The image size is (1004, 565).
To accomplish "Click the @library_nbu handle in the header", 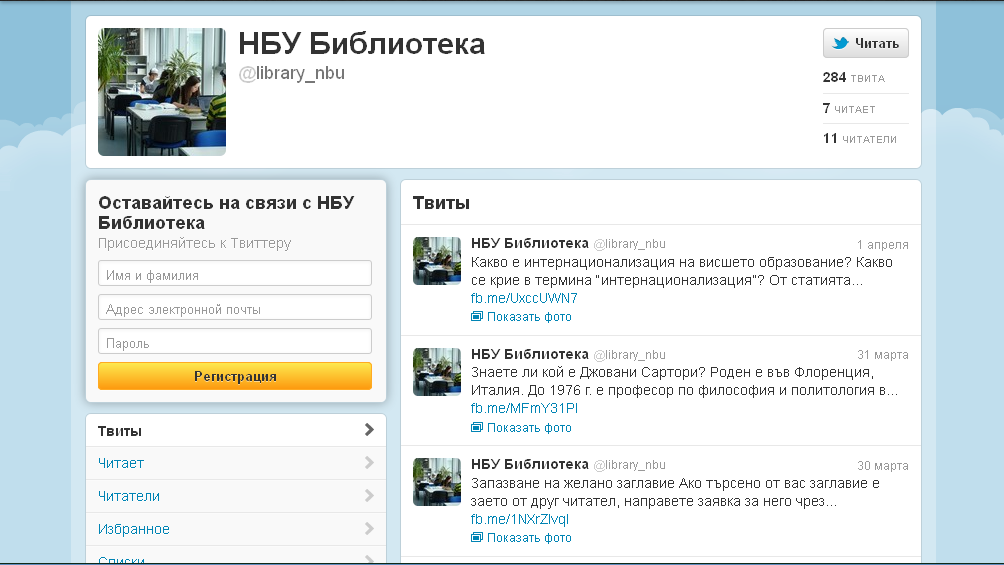I will (x=291, y=73).
